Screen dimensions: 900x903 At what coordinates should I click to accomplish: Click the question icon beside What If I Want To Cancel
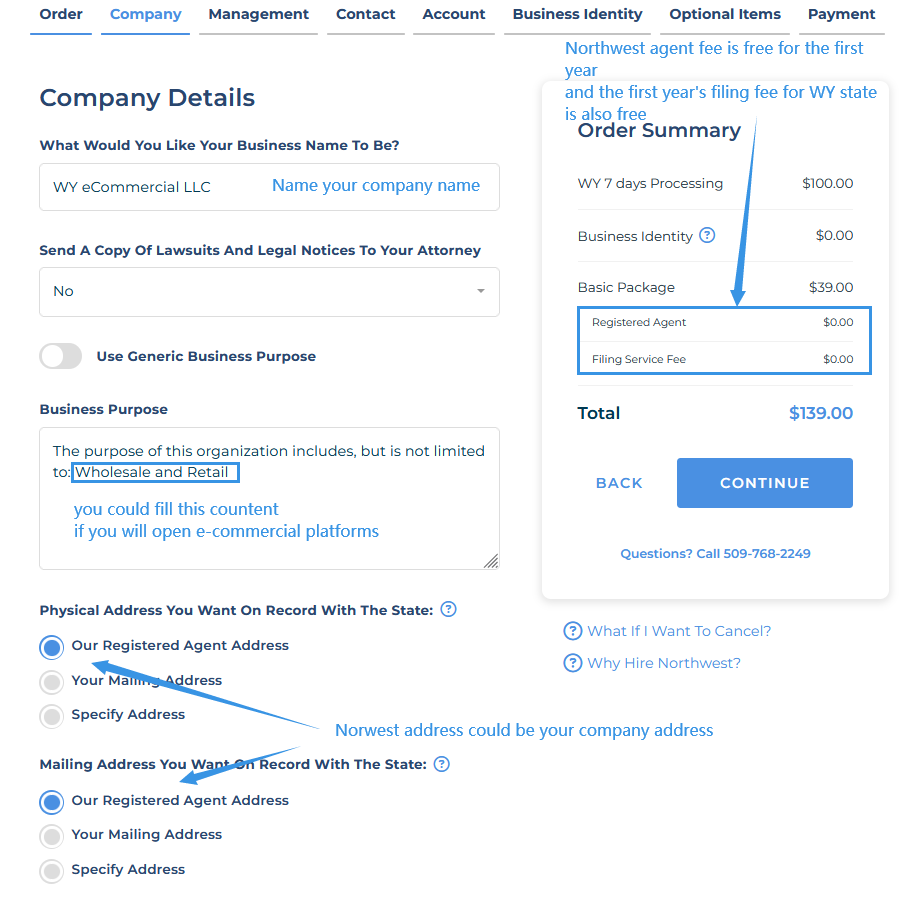point(572,631)
